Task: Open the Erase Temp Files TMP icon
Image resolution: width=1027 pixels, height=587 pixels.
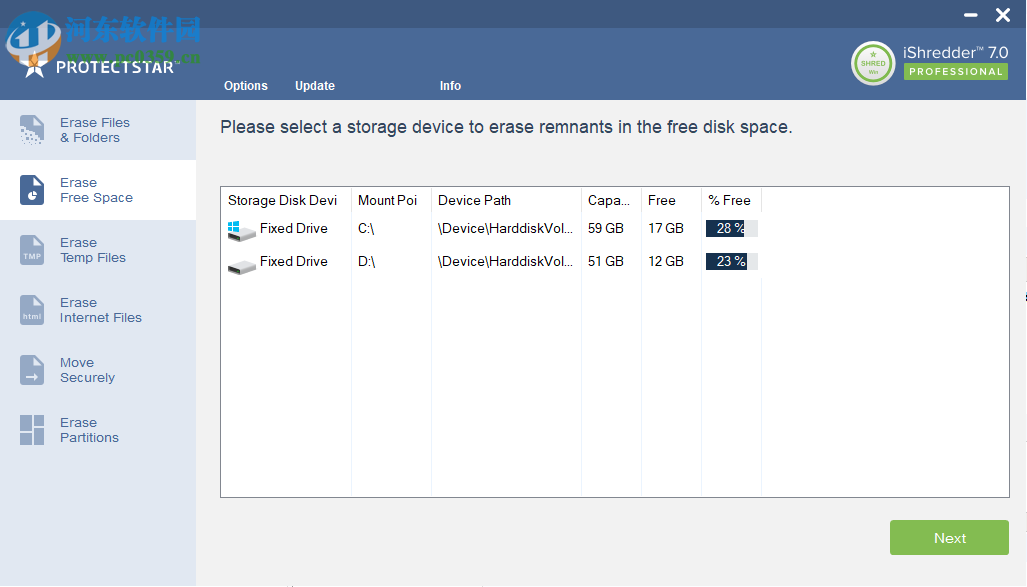Action: click(32, 250)
